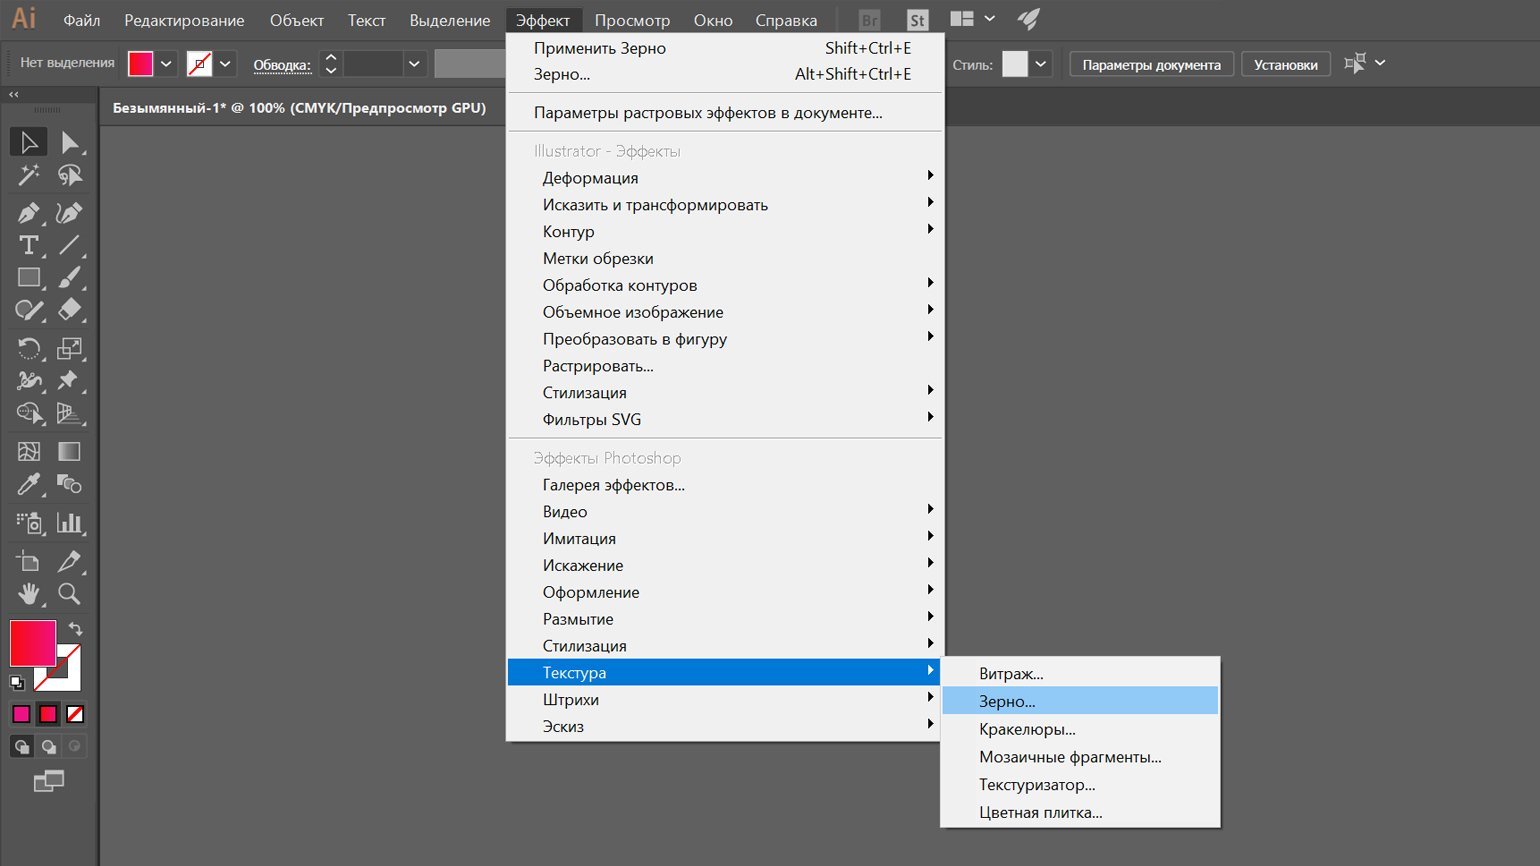Click the red fill swatch in toolbox

[x=32, y=643]
